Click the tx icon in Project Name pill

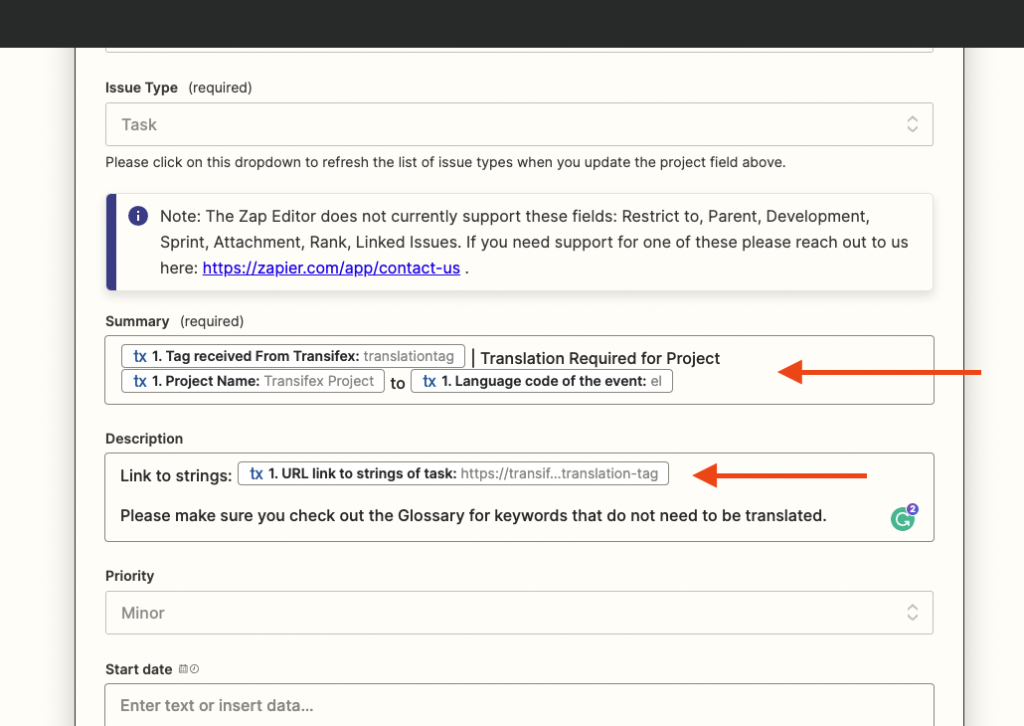coord(140,381)
